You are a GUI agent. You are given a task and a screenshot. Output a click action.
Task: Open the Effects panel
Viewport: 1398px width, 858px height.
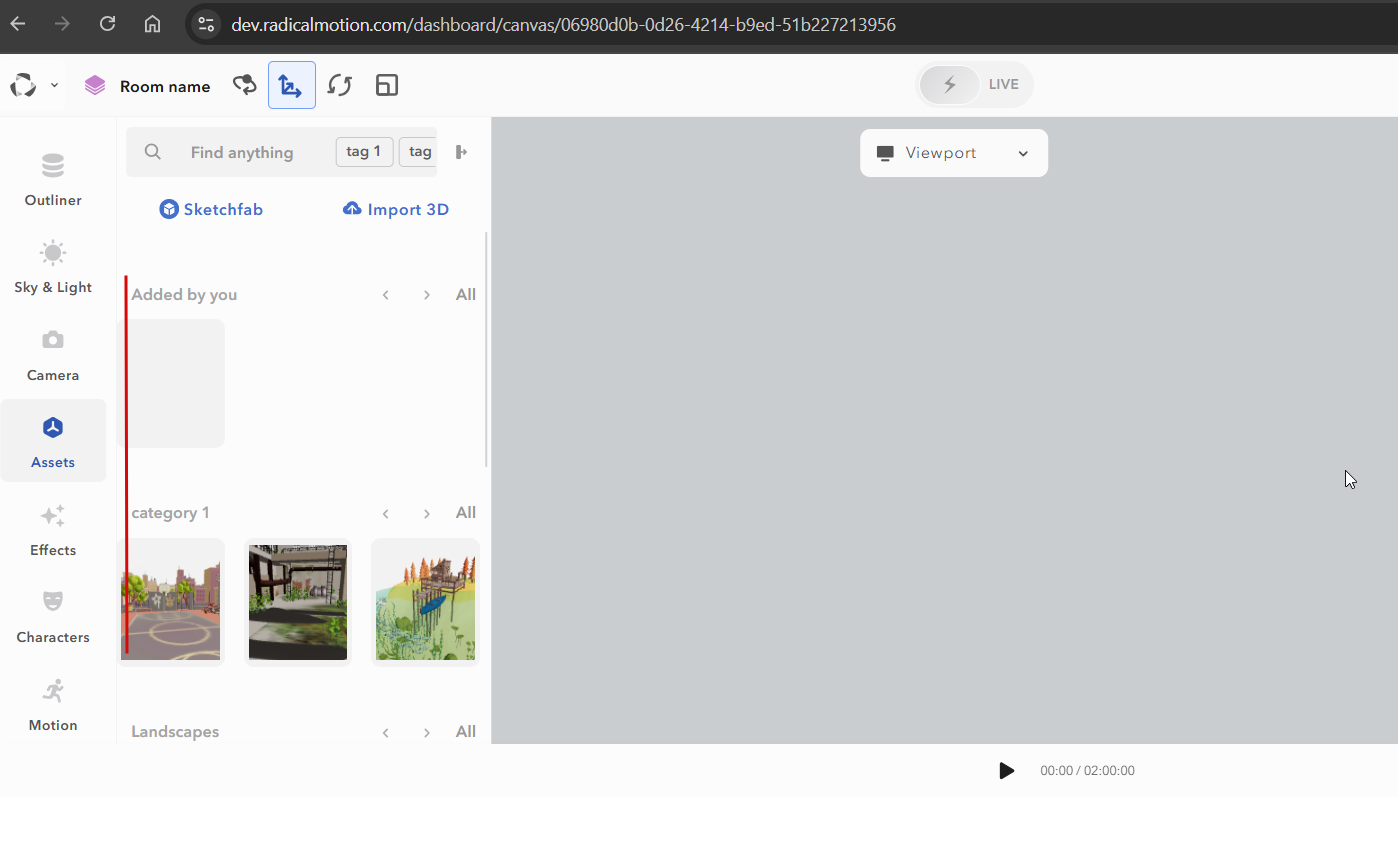pyautogui.click(x=53, y=530)
